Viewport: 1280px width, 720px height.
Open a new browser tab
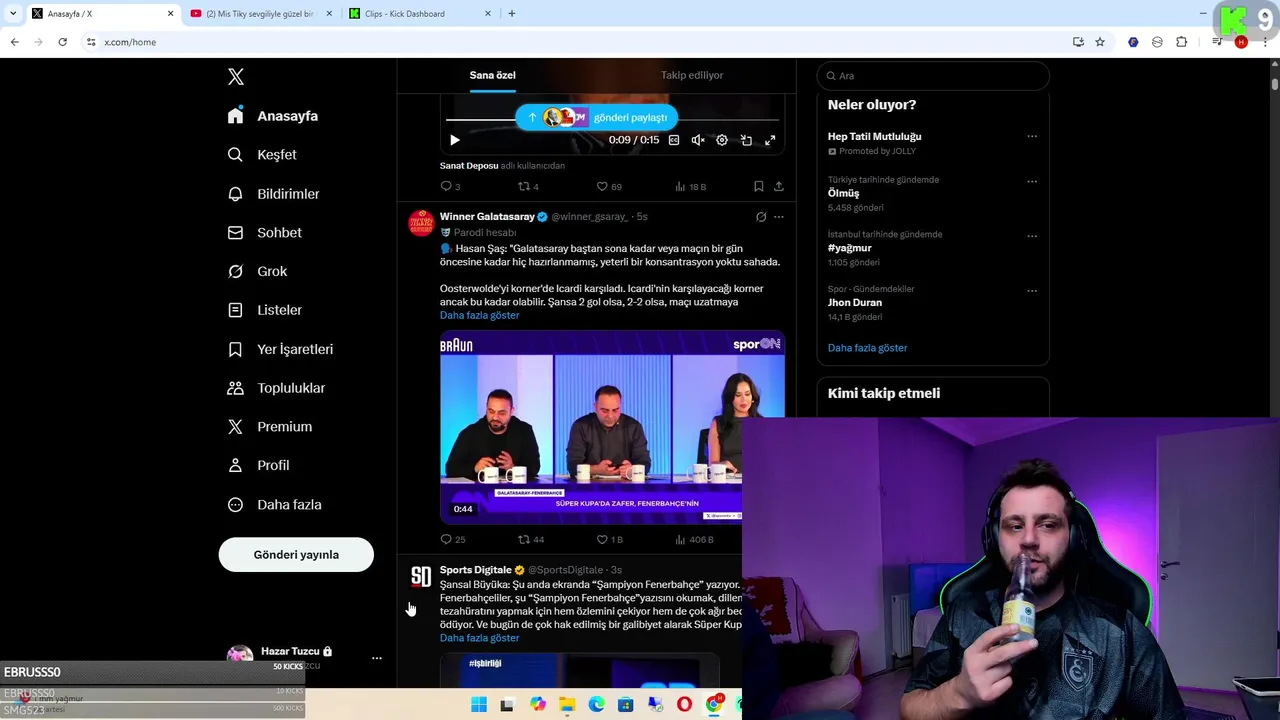pos(512,14)
